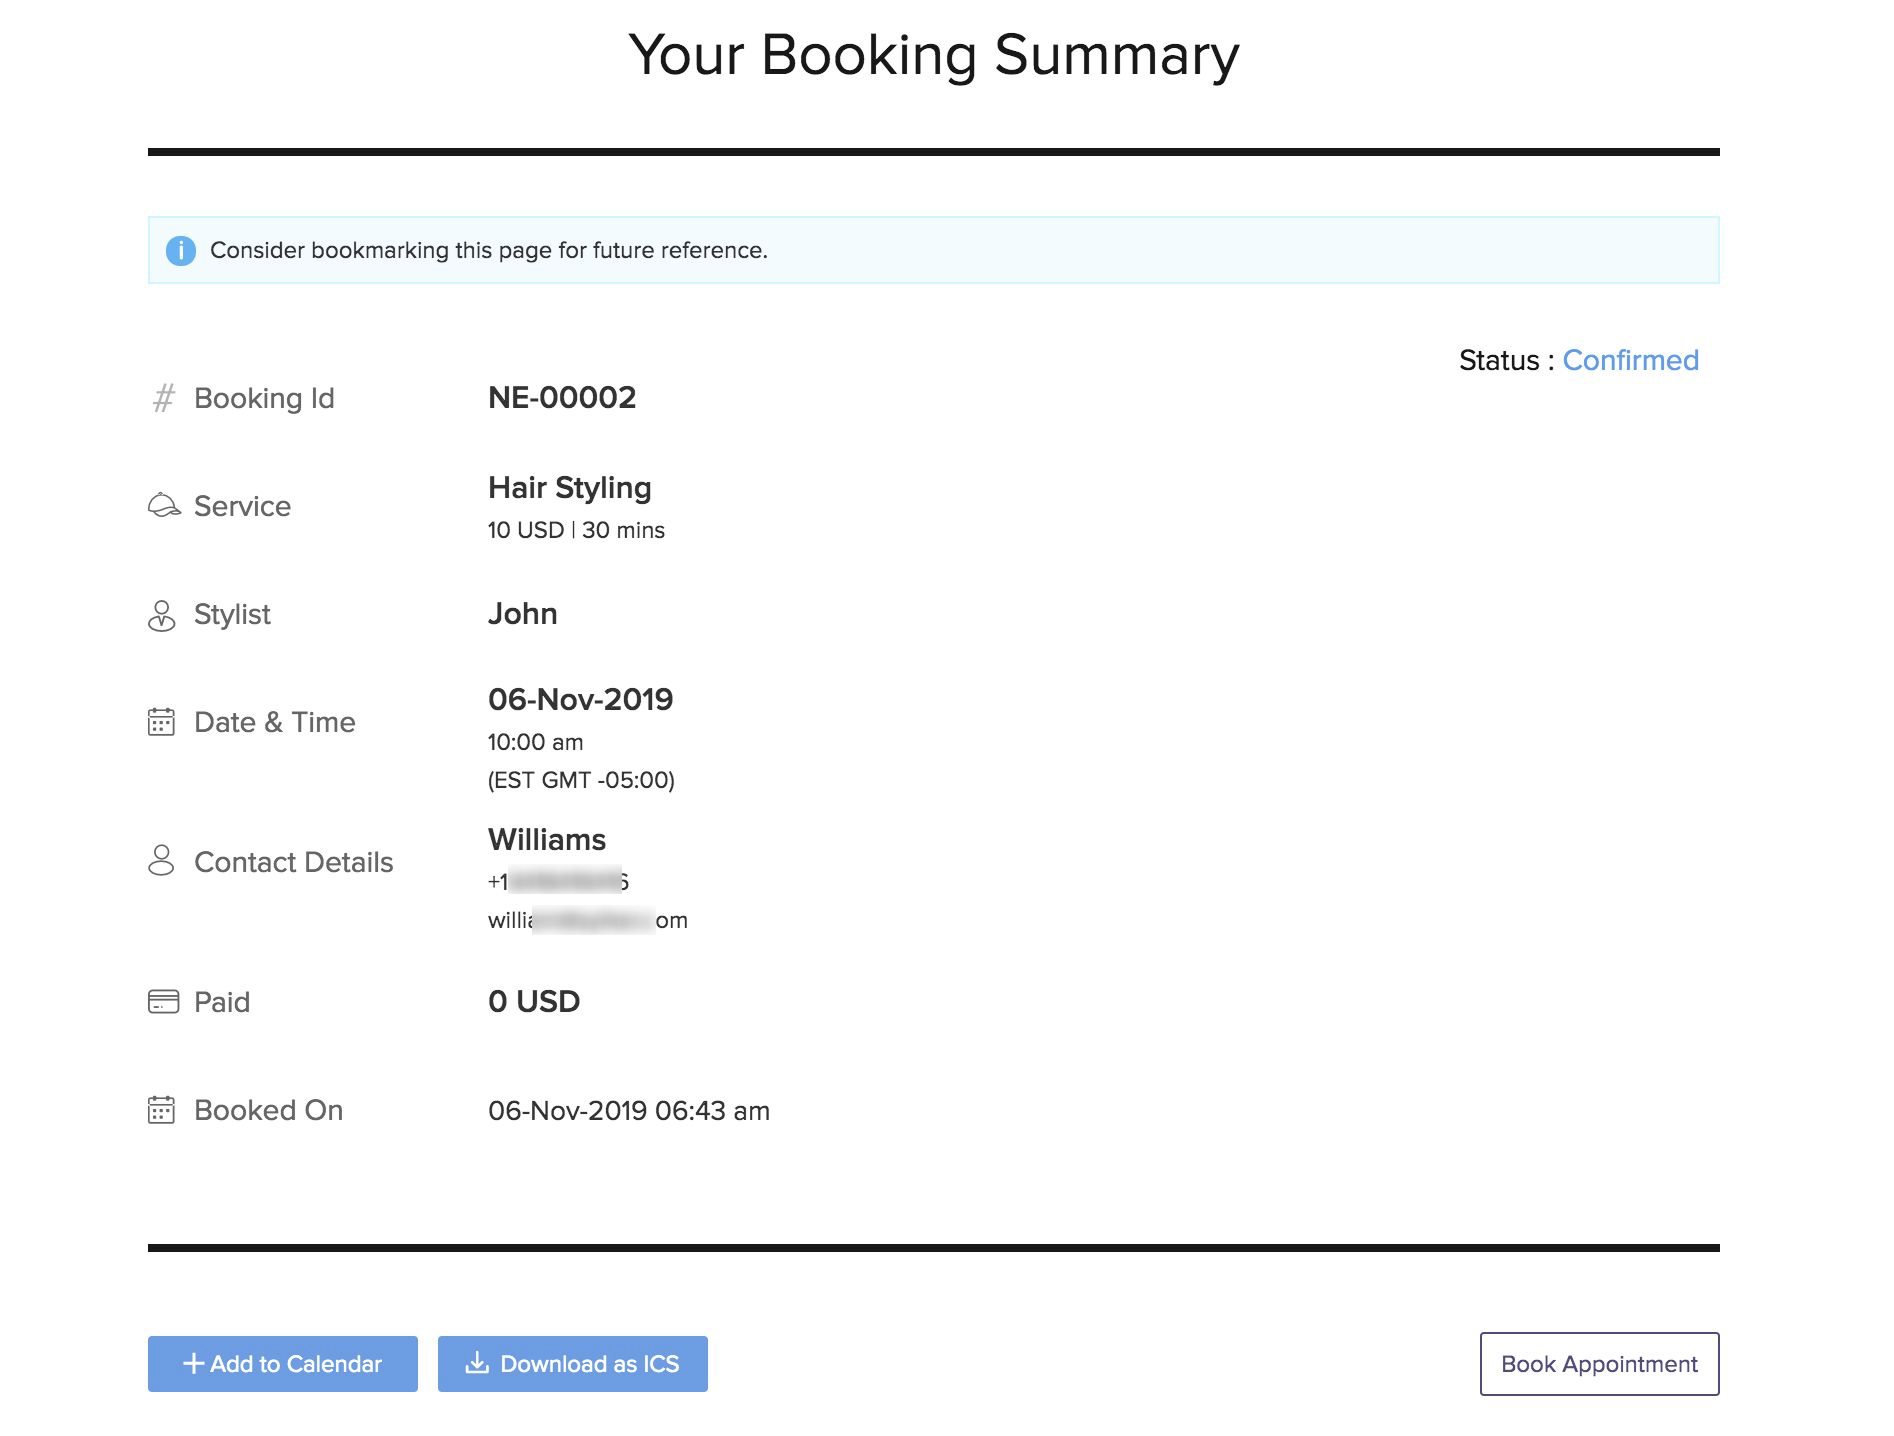Click the stylist name John

click(x=522, y=614)
